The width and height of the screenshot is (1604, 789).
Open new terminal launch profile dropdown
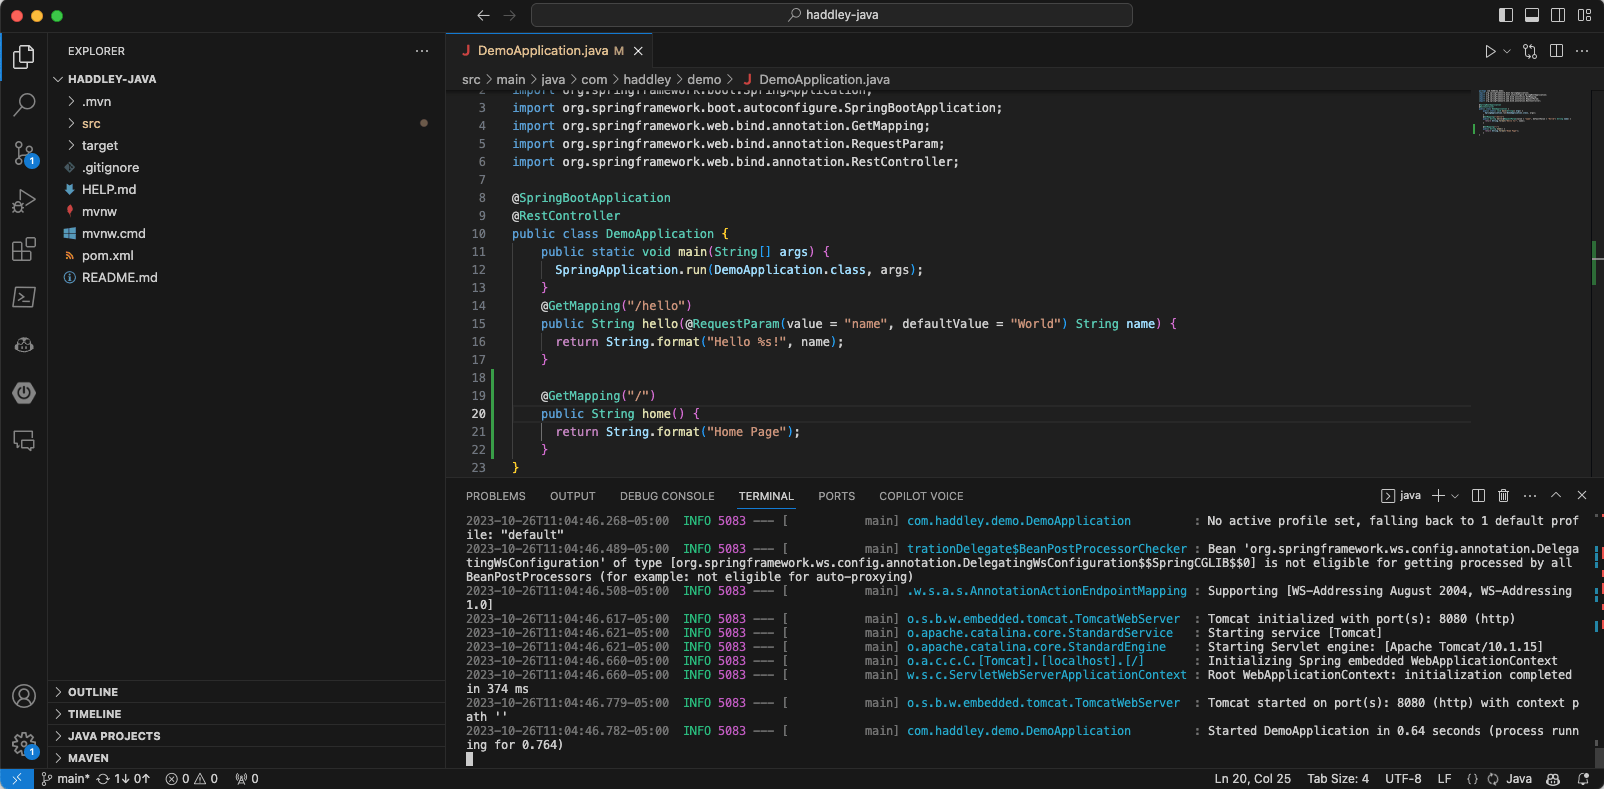tap(1455, 496)
